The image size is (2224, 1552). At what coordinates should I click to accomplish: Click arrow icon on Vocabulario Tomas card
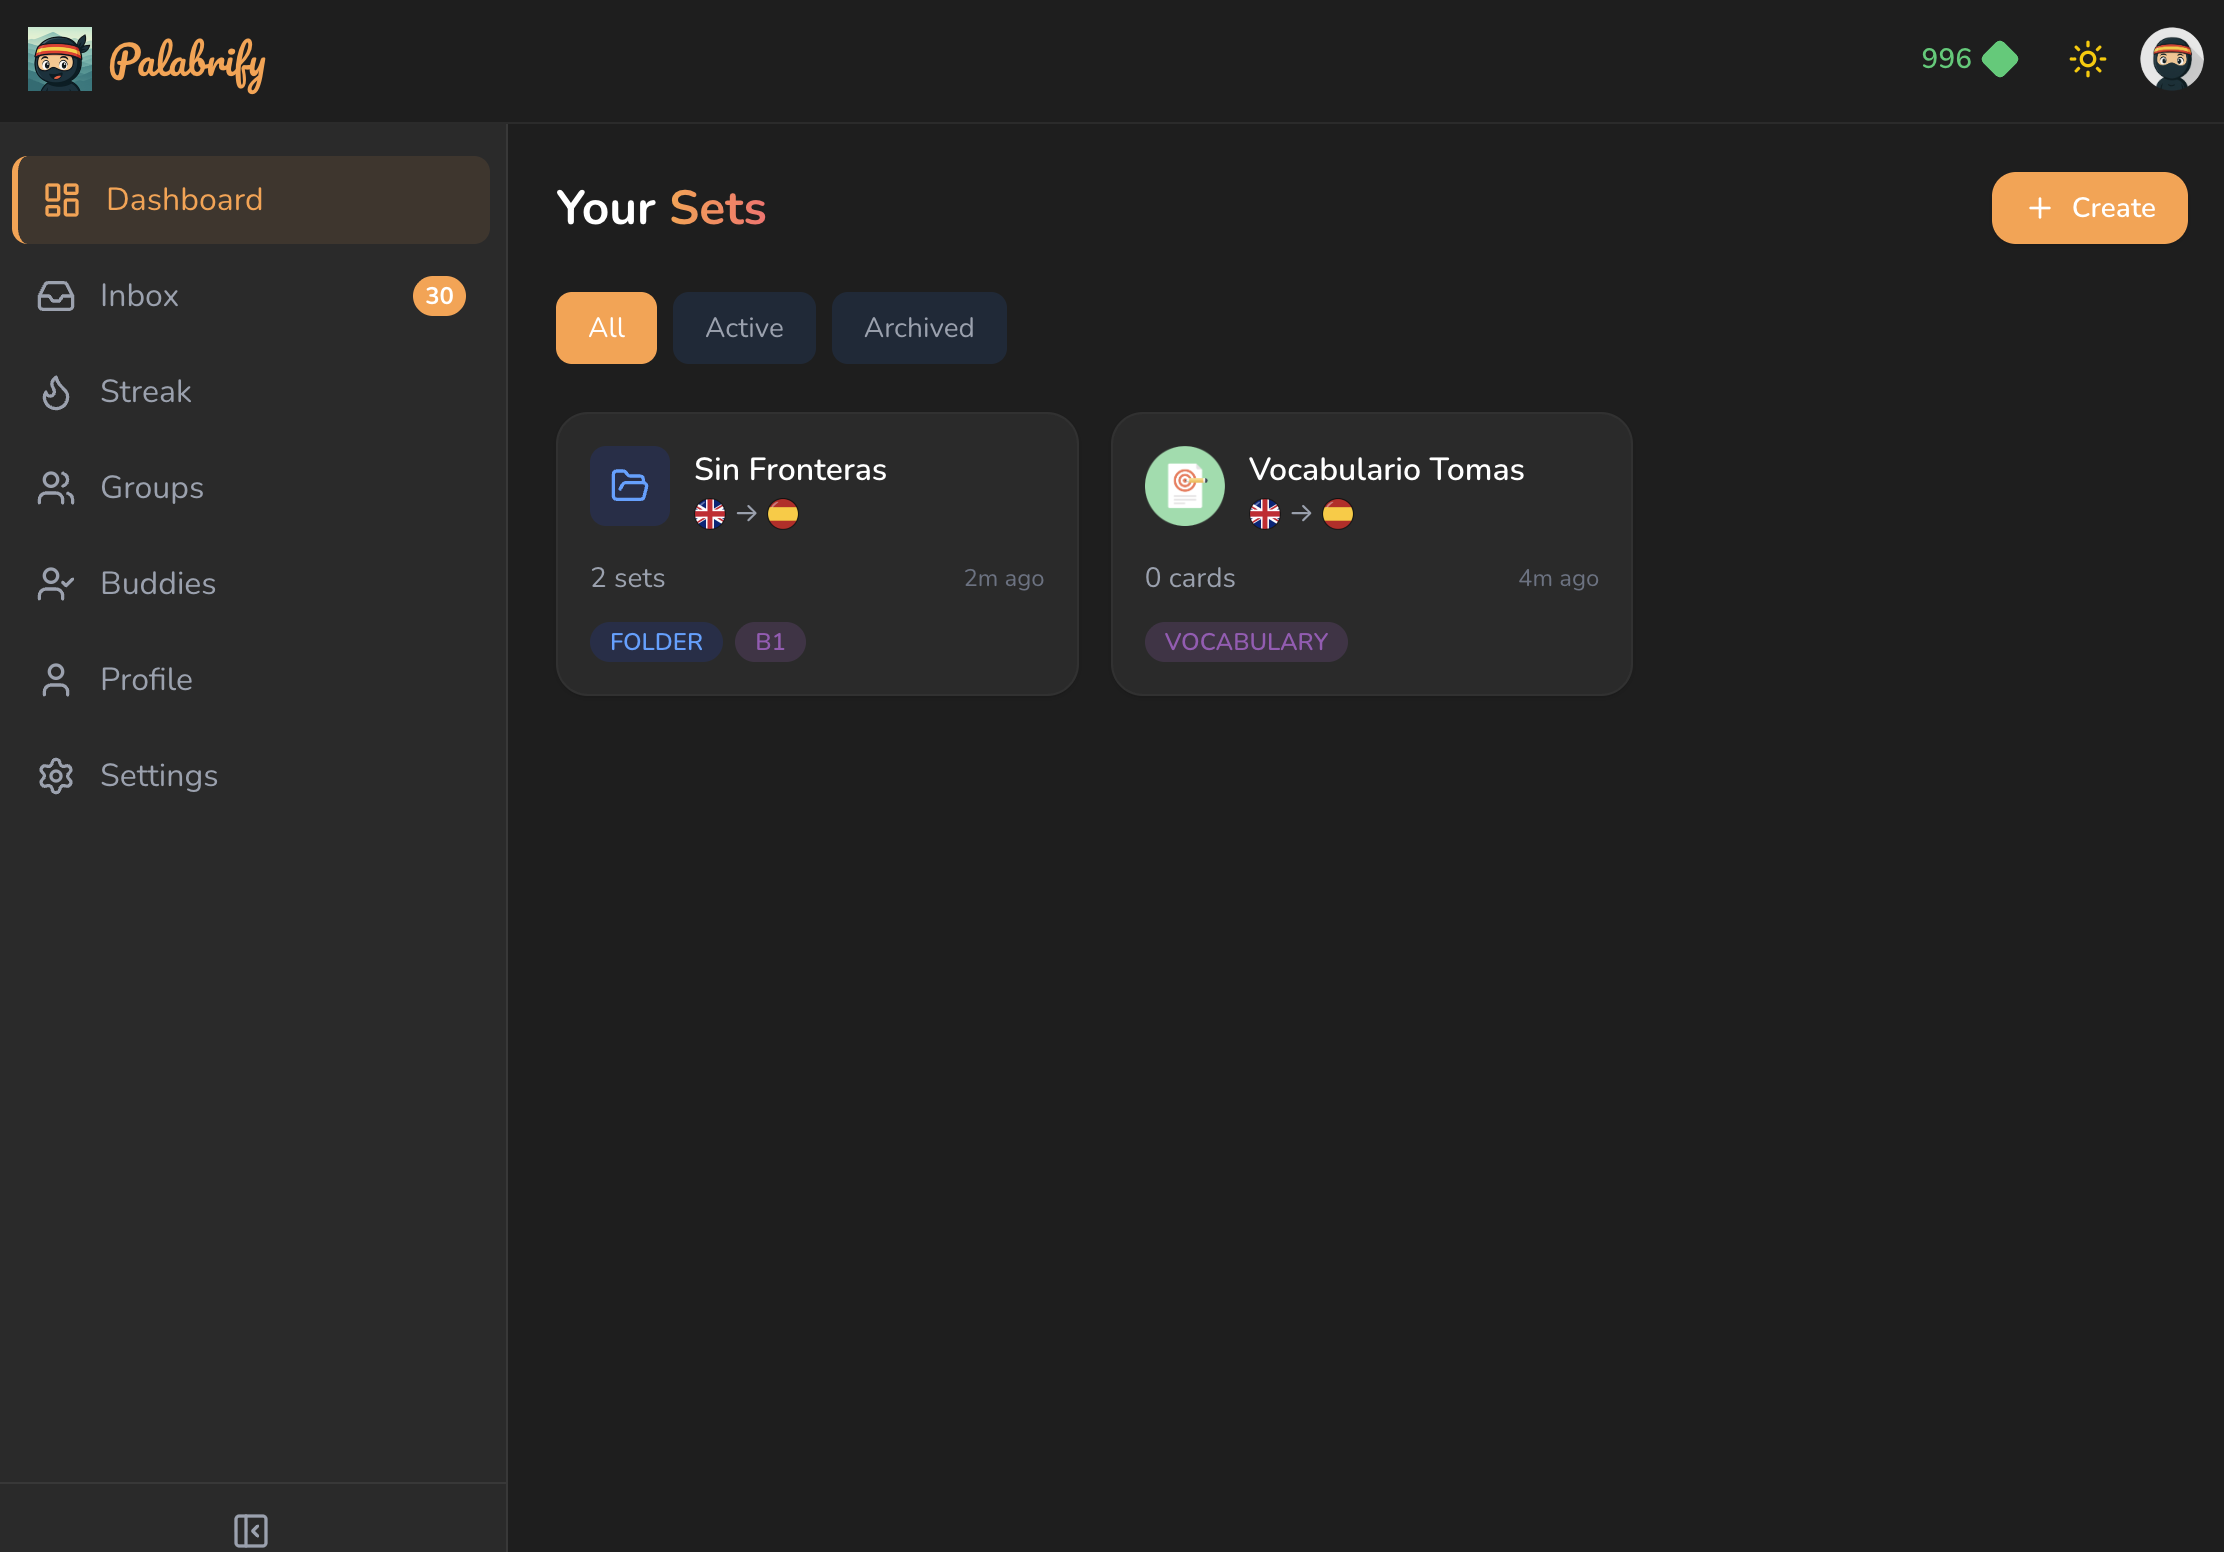click(1301, 514)
